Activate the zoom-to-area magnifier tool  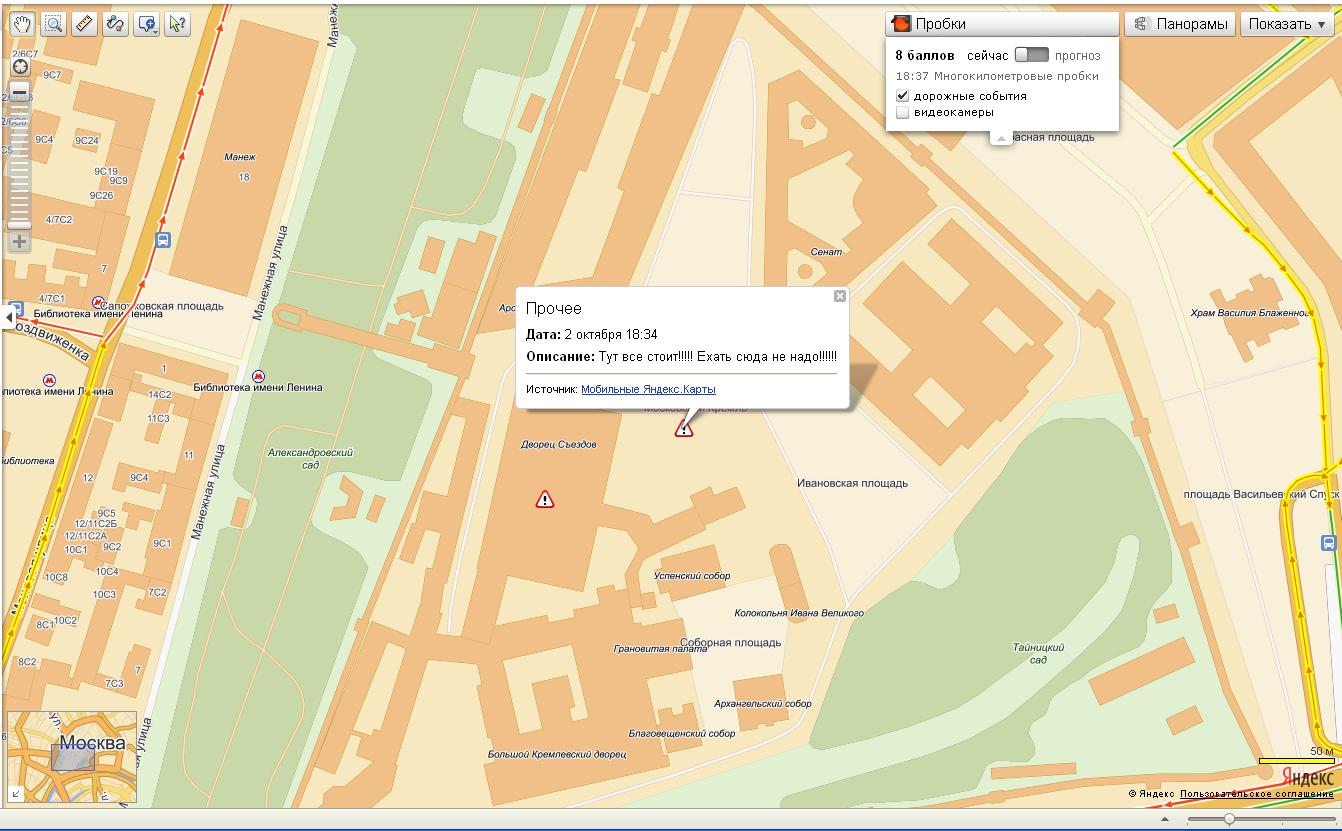pos(53,24)
